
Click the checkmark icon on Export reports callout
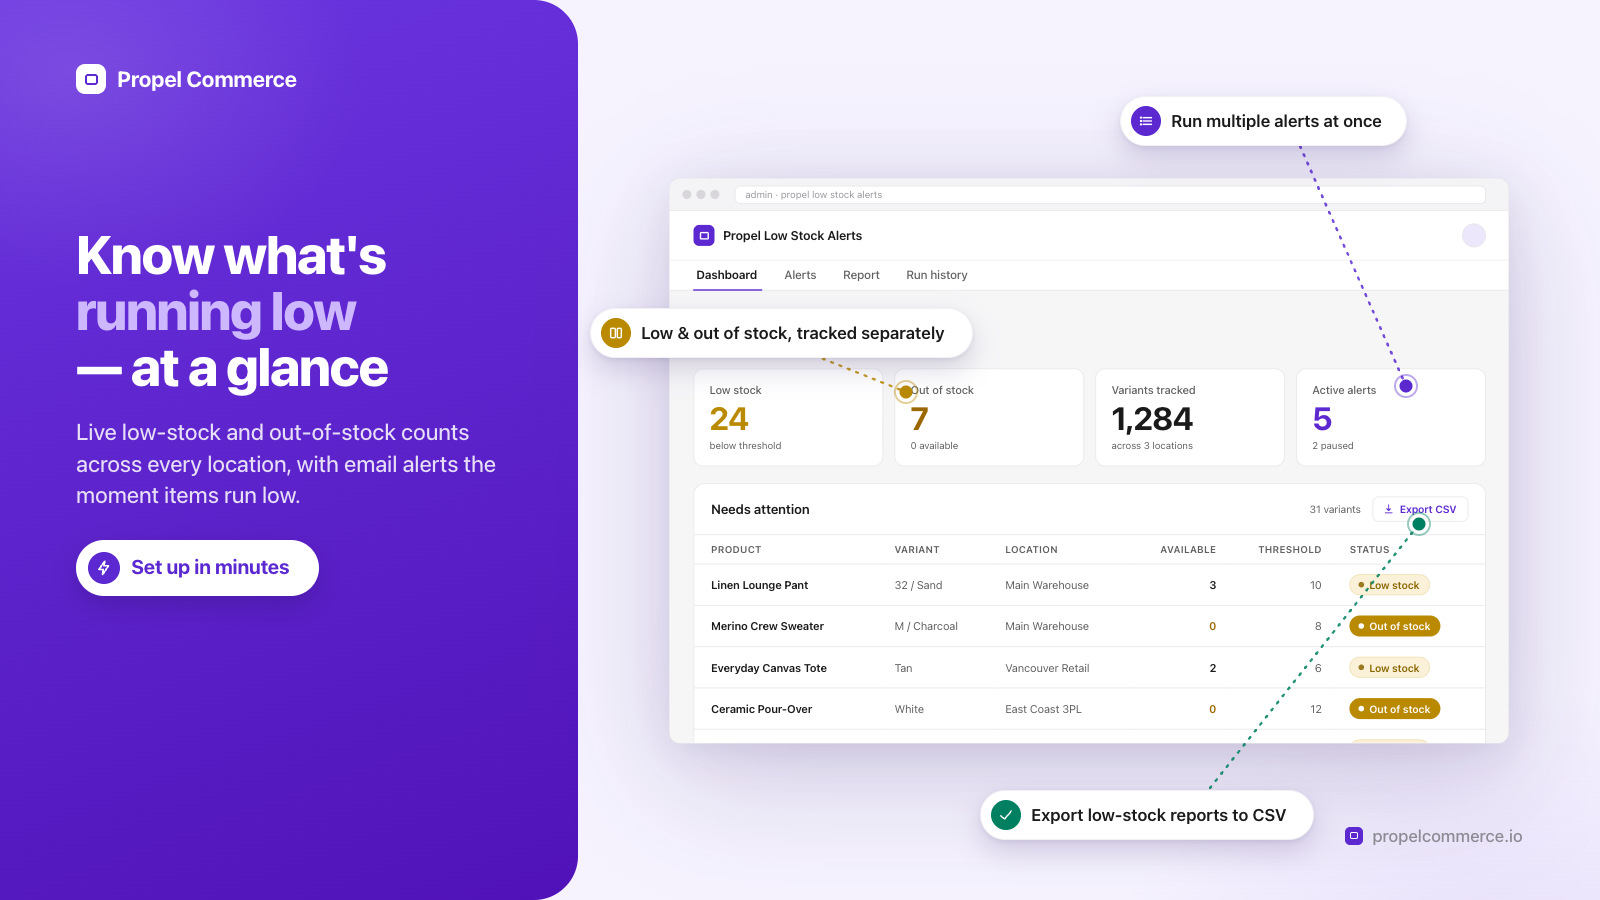point(1006,815)
